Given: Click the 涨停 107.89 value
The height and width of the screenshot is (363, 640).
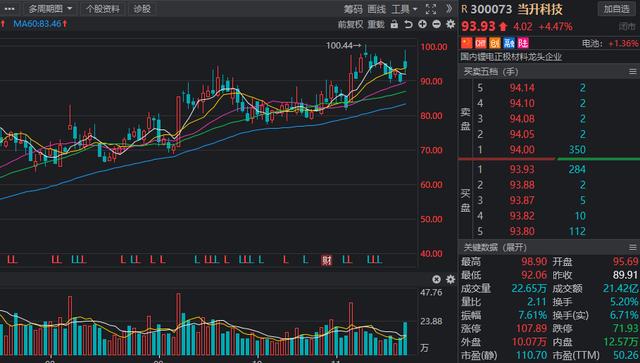Looking at the screenshot, I should 531,329.
